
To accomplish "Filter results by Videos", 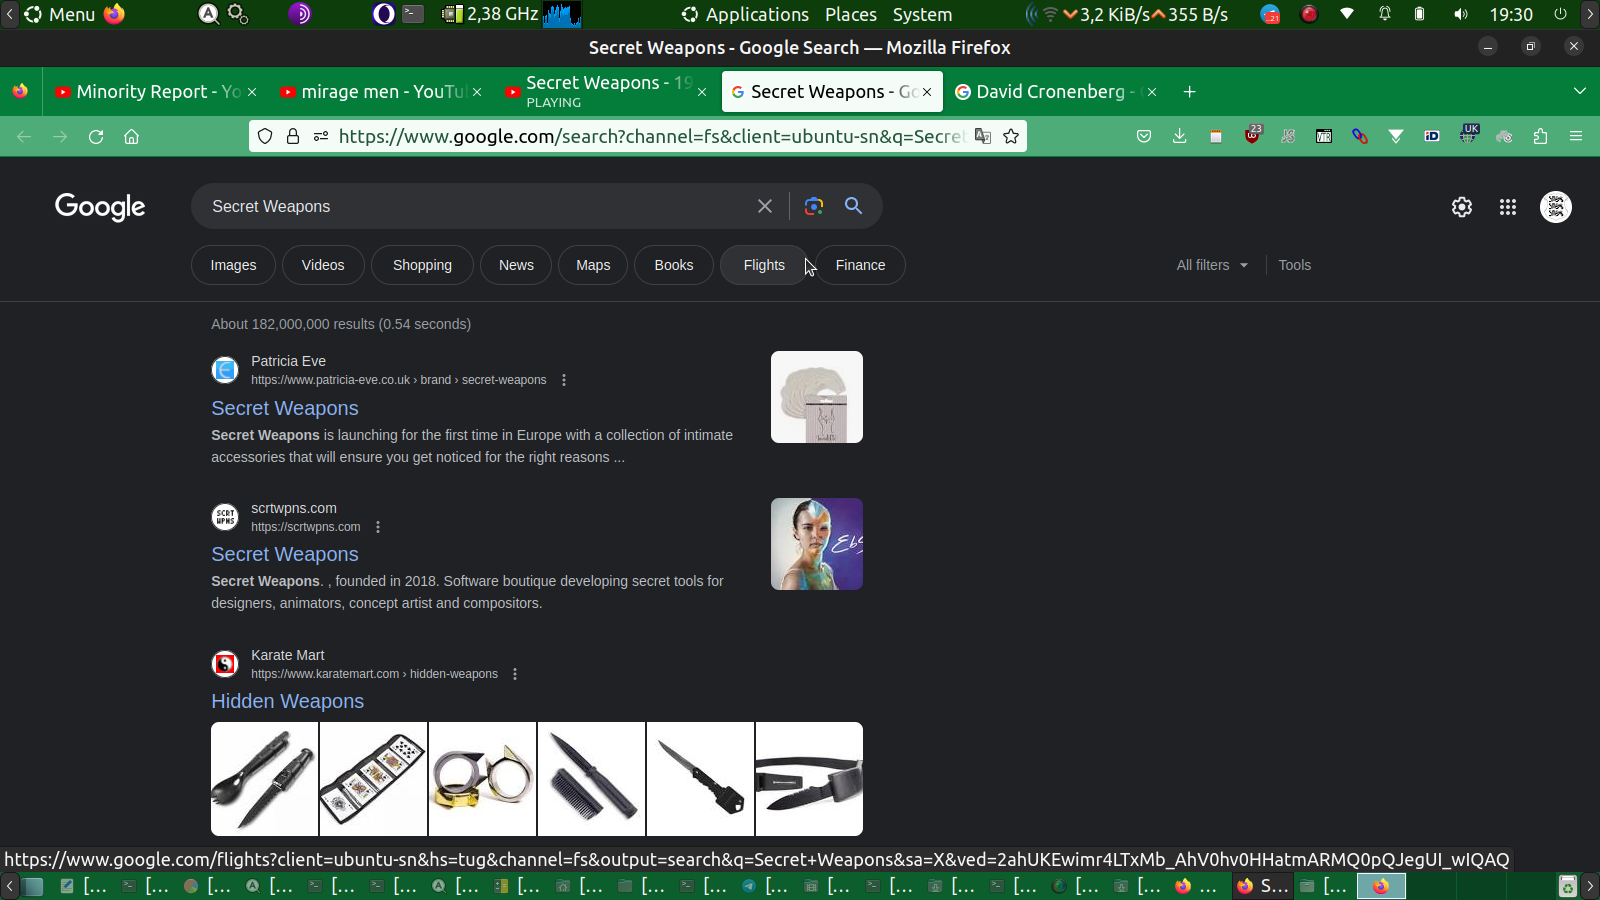I will [x=323, y=265].
